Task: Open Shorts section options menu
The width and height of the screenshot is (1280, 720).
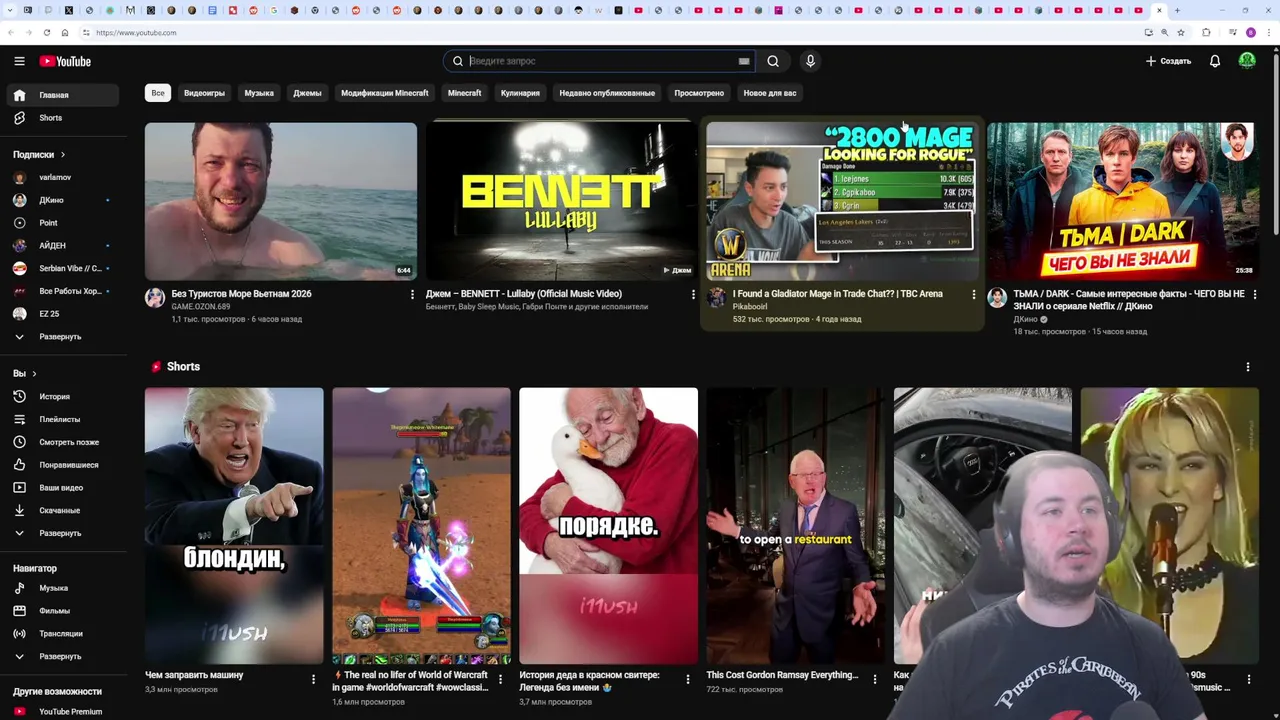Action: pyautogui.click(x=1248, y=367)
